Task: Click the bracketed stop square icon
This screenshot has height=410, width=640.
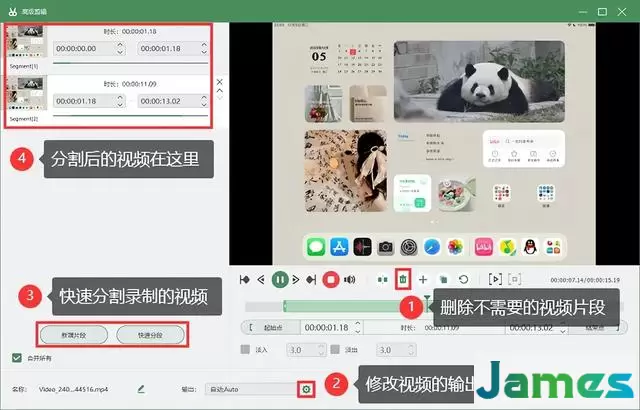Action: [x=515, y=279]
